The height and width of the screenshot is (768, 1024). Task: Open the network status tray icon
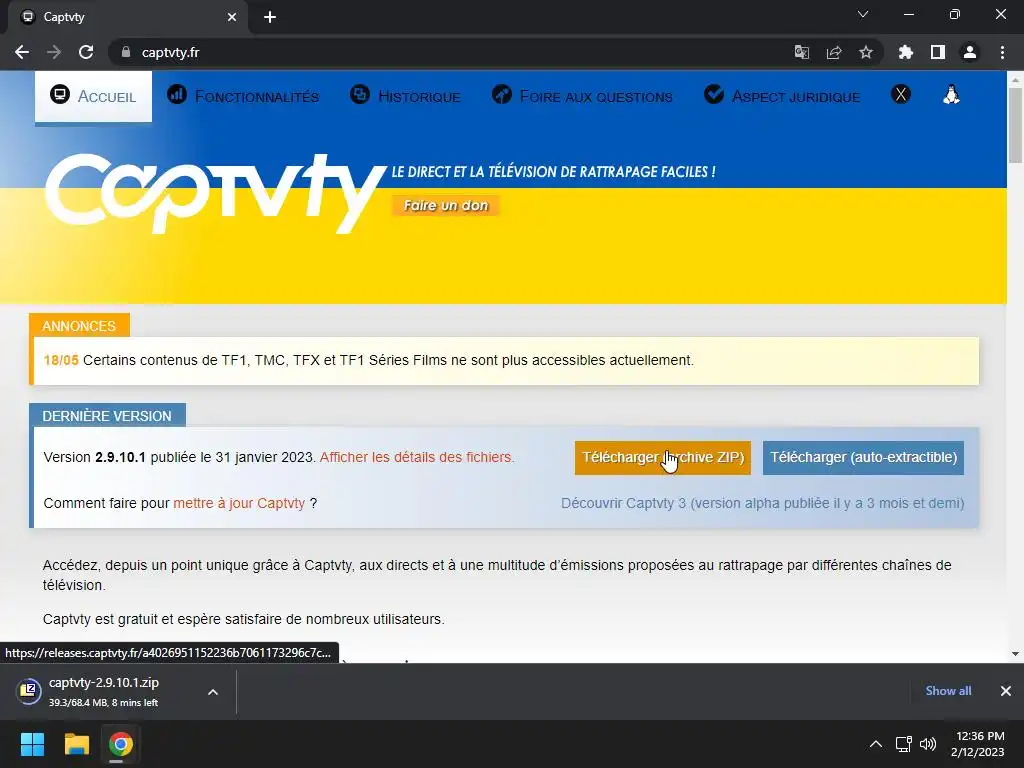tap(904, 744)
